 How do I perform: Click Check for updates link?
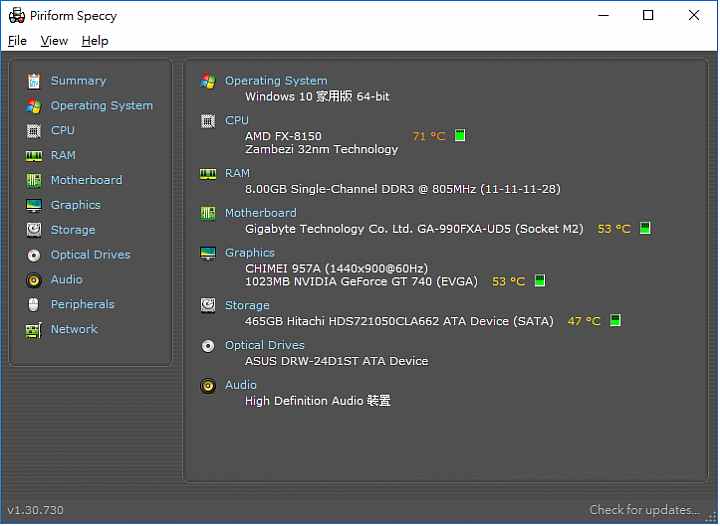[645, 510]
